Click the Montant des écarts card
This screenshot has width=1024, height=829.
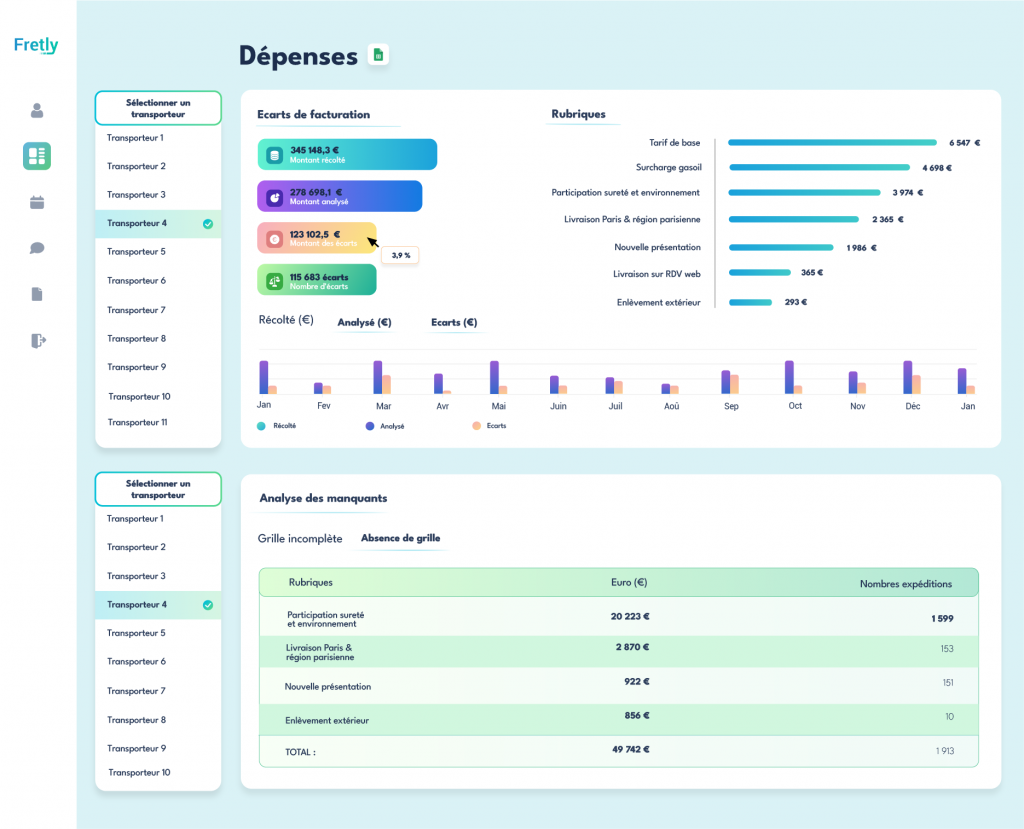click(x=316, y=238)
